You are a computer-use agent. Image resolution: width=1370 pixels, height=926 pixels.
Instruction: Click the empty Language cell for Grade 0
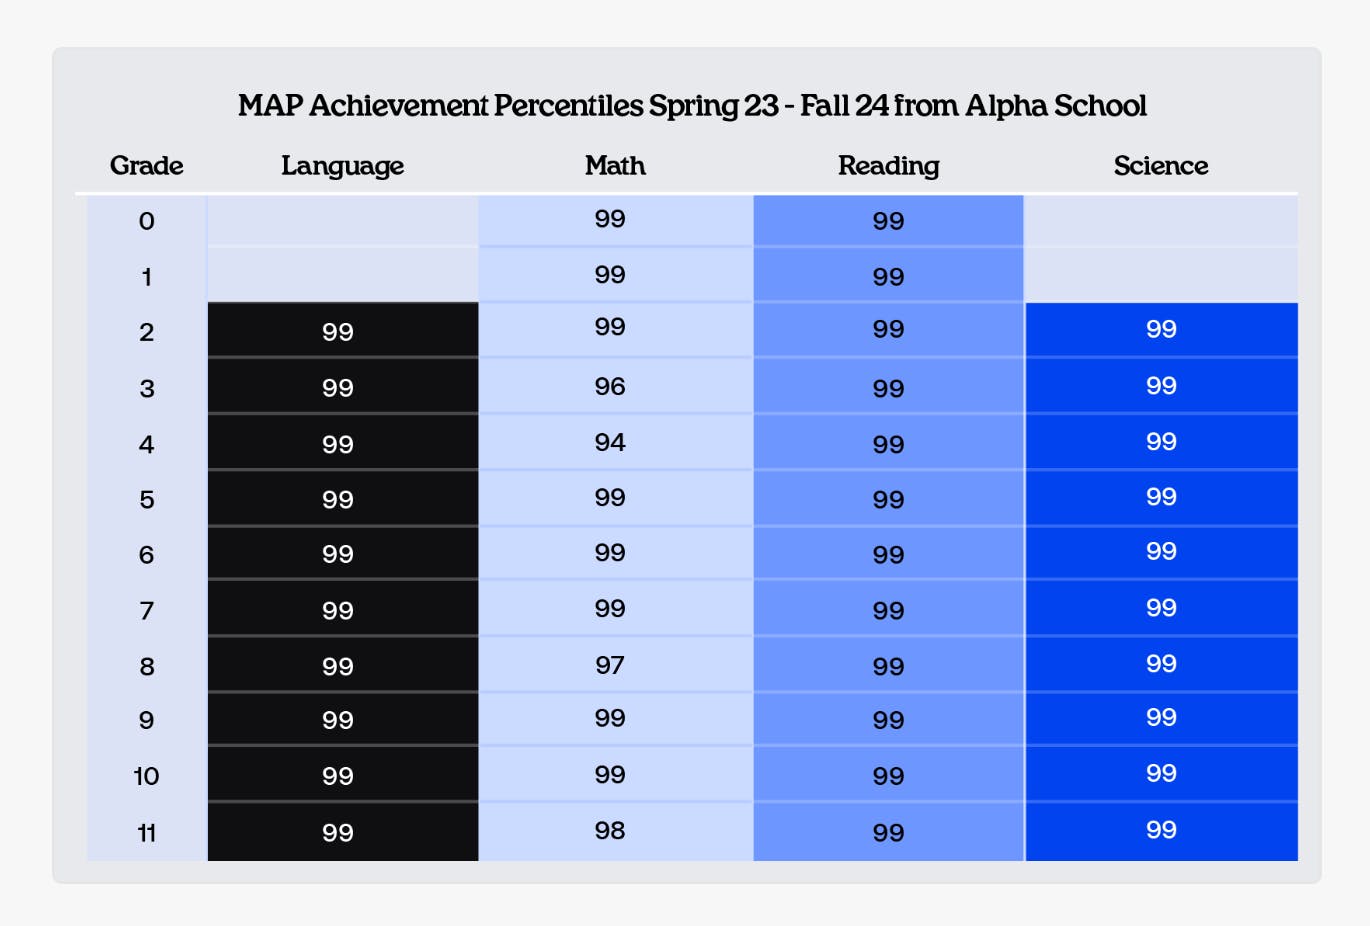point(342,221)
